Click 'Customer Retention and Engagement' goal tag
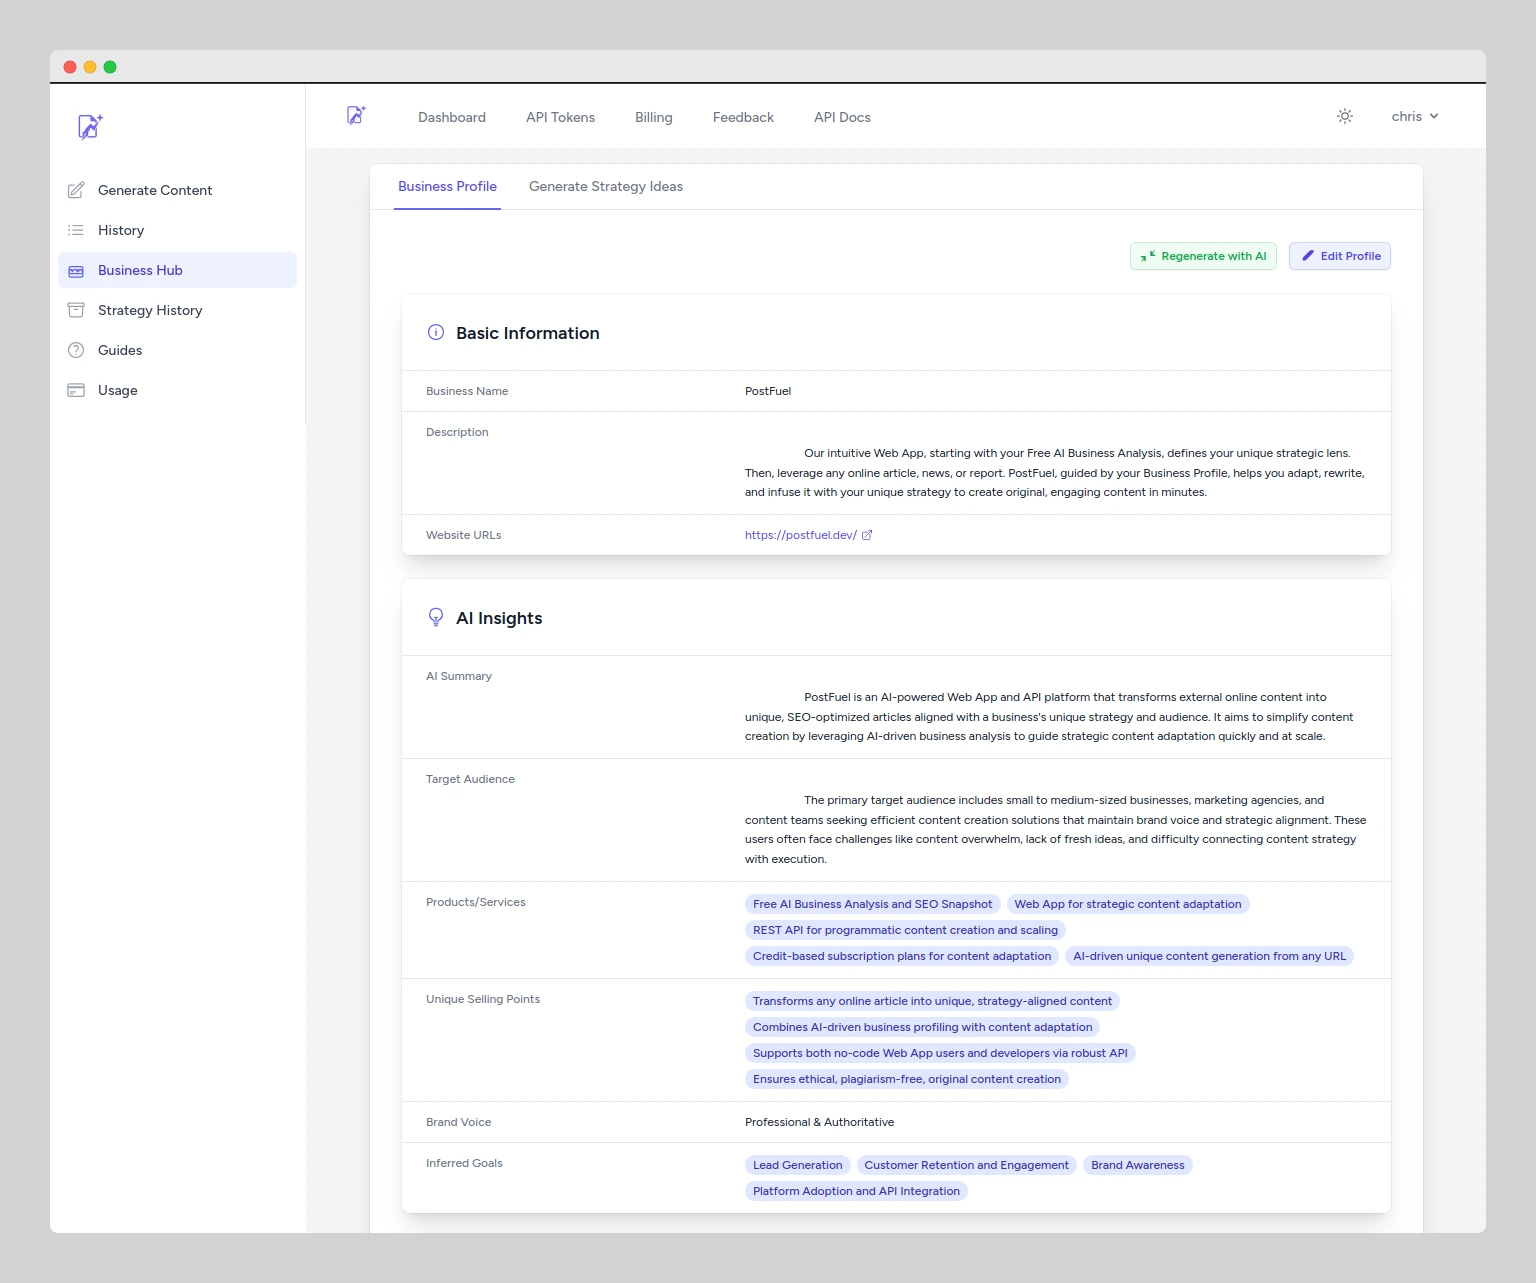This screenshot has height=1283, width=1536. pyautogui.click(x=967, y=1165)
